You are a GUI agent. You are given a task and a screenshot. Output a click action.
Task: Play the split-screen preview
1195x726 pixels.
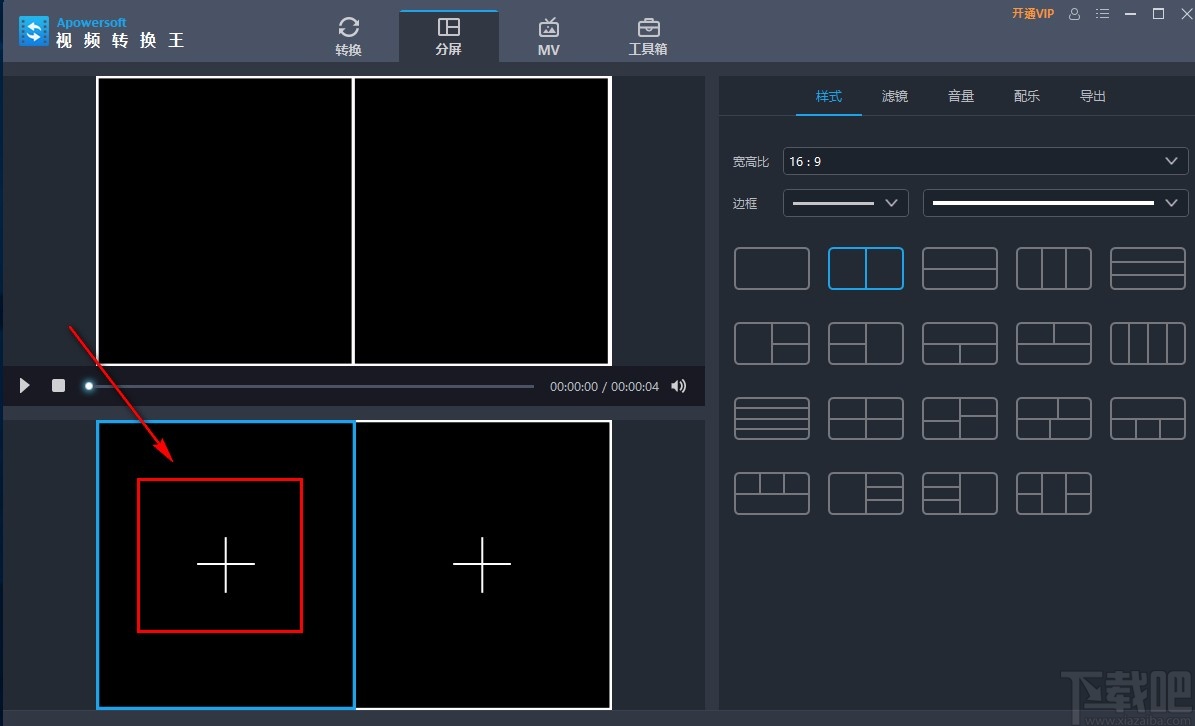(x=24, y=385)
